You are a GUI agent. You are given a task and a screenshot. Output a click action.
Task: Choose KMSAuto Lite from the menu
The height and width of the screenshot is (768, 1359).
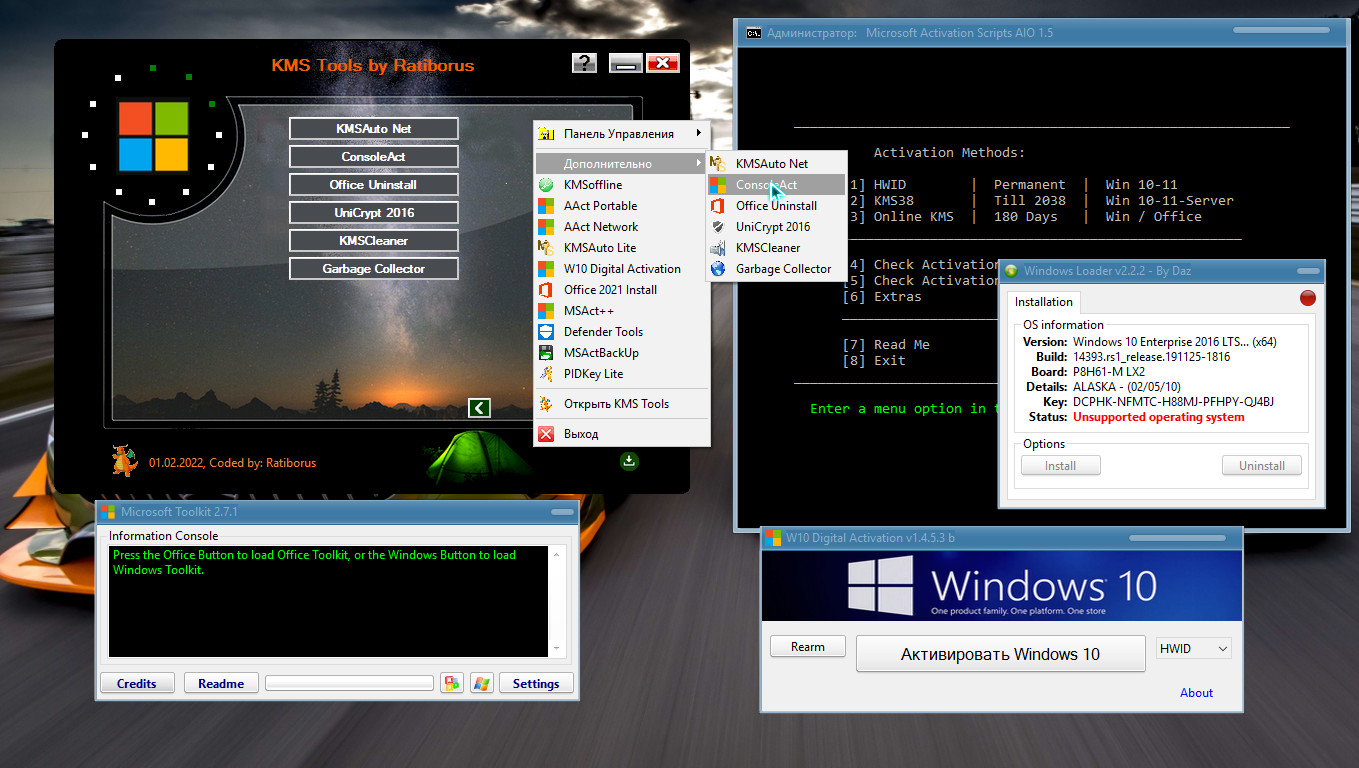(x=621, y=248)
